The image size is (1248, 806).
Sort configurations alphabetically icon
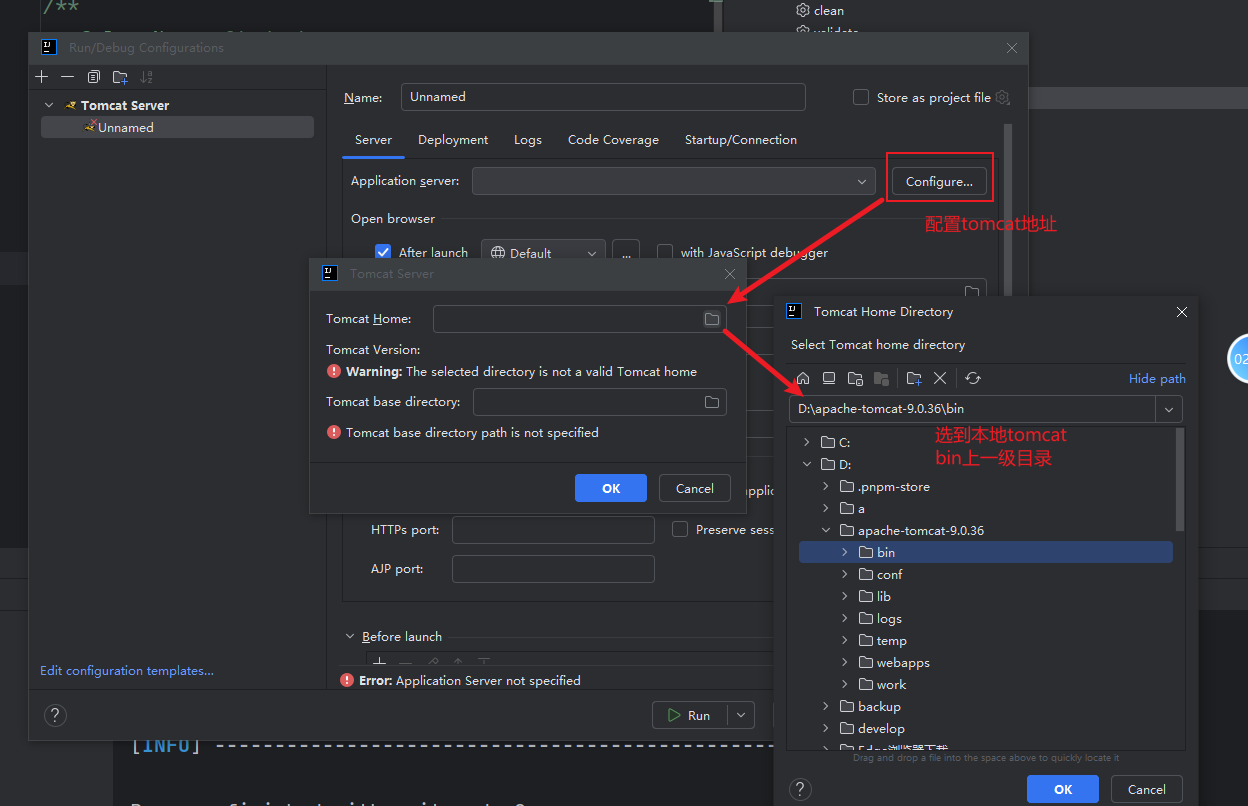[x=147, y=77]
